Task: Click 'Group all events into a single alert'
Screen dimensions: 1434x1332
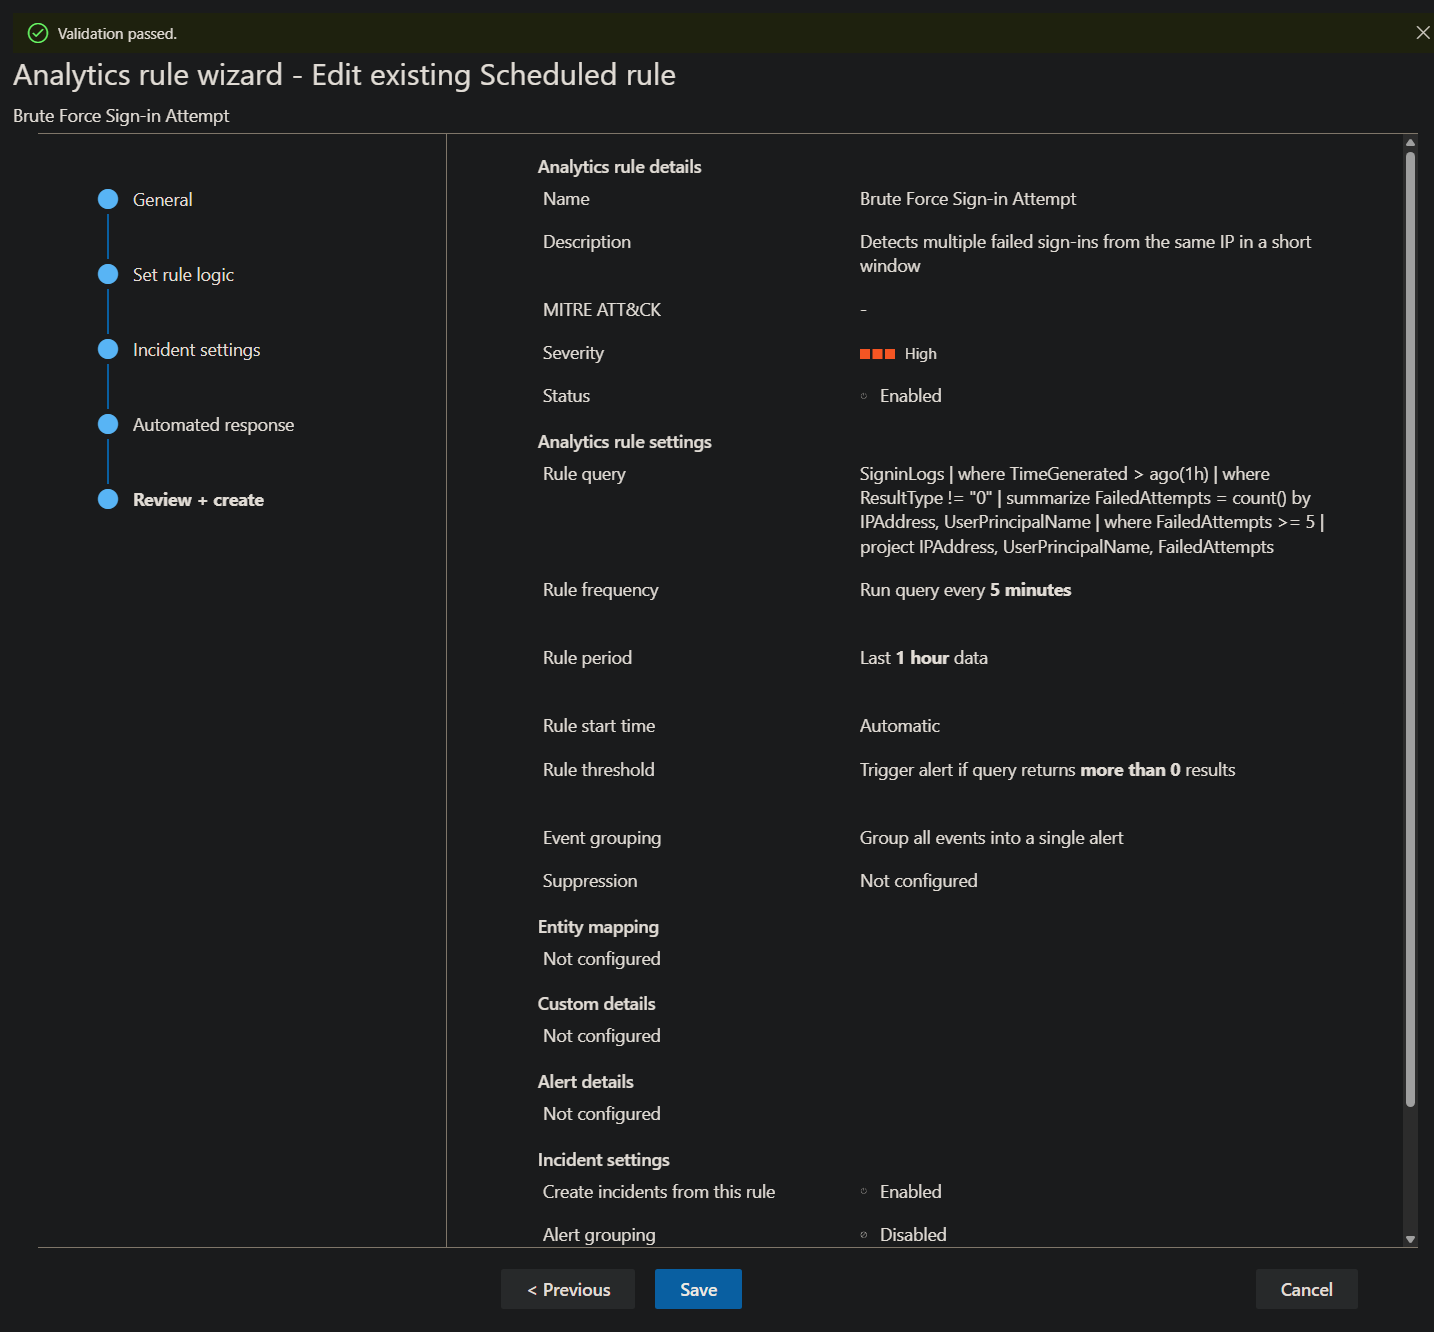Action: pyautogui.click(x=991, y=837)
